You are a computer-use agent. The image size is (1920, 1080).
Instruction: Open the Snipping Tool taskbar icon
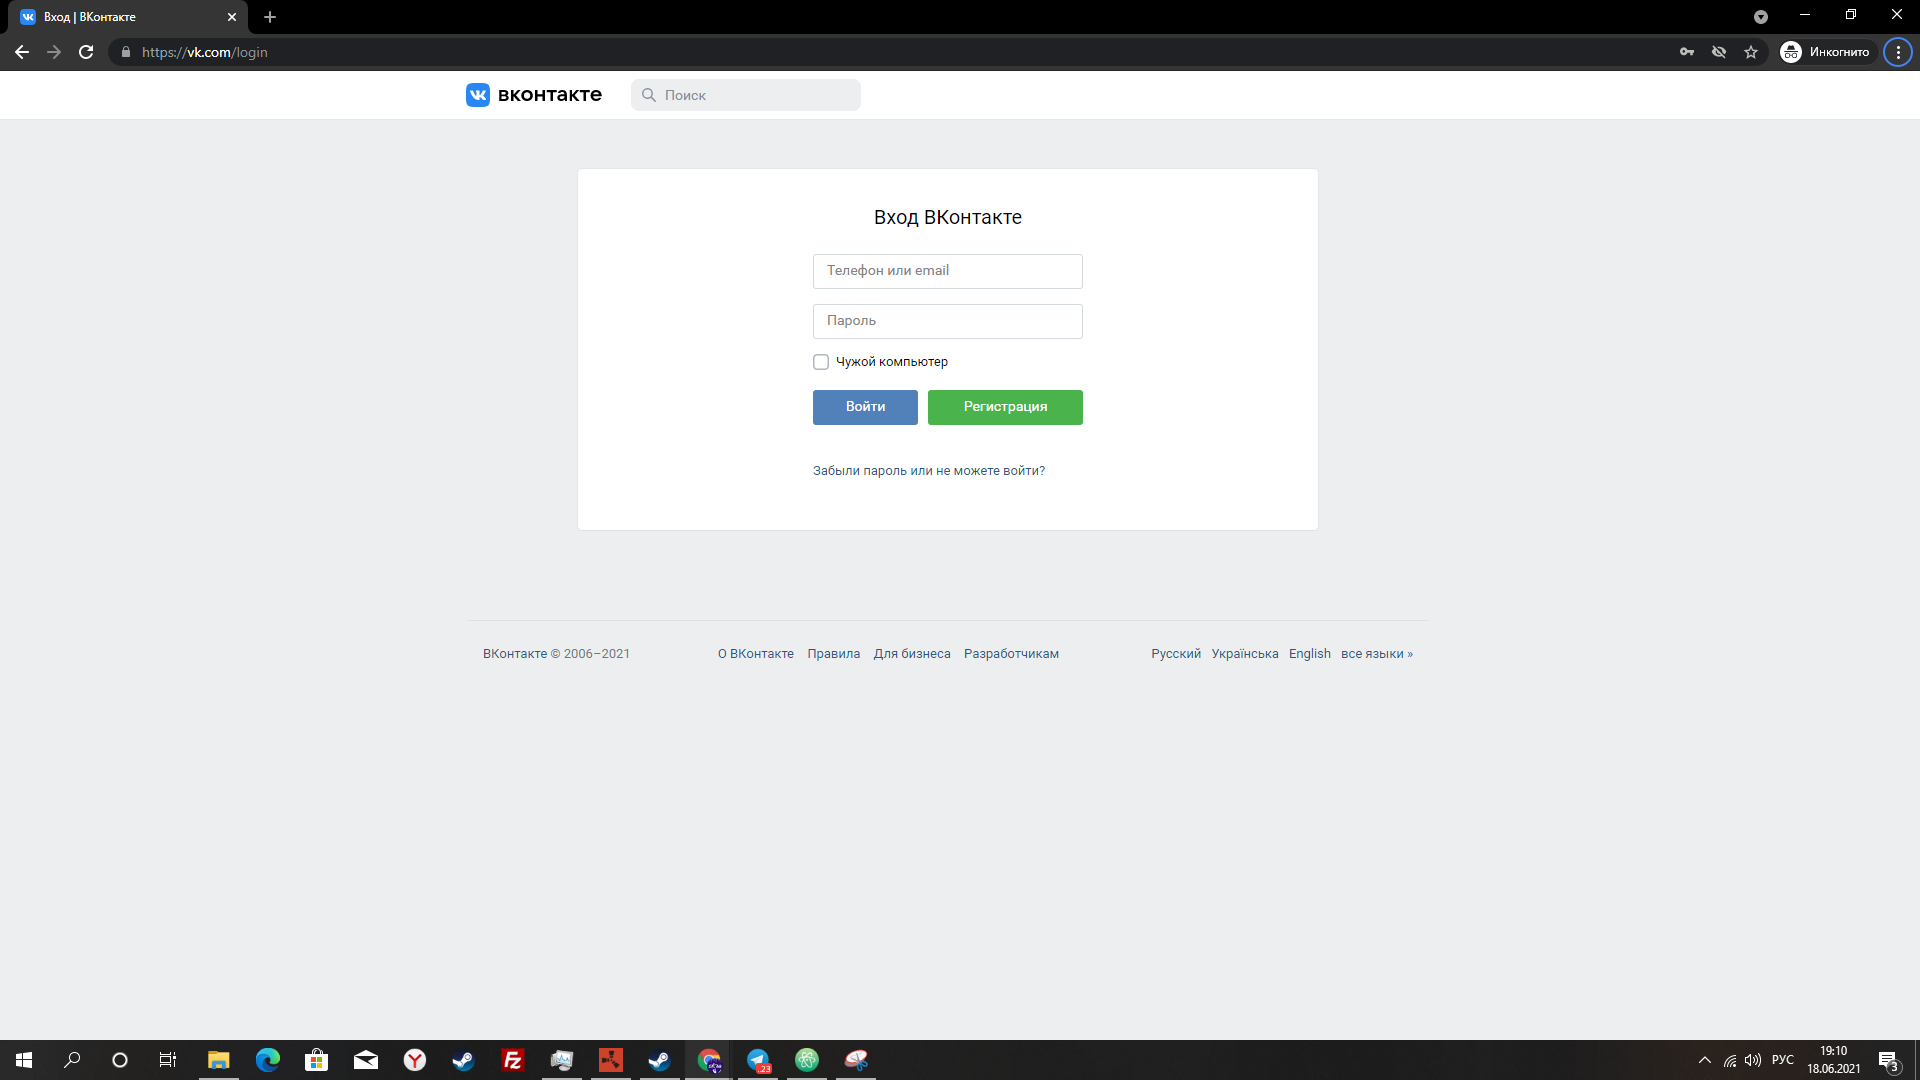[856, 1060]
